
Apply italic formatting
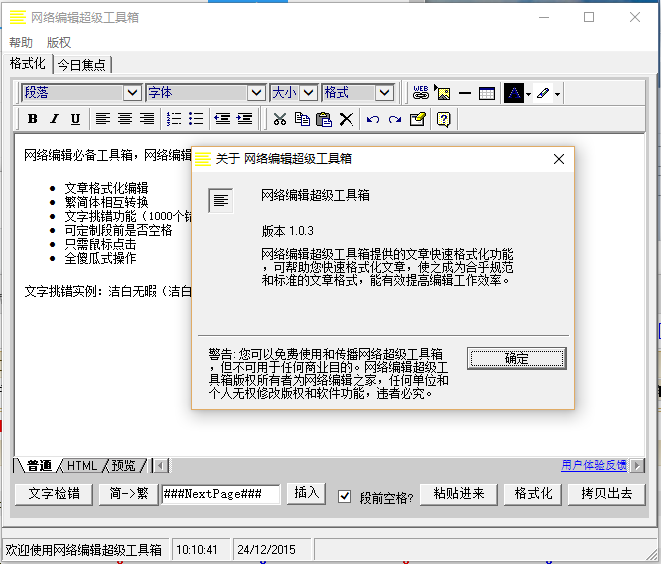pyautogui.click(x=54, y=119)
